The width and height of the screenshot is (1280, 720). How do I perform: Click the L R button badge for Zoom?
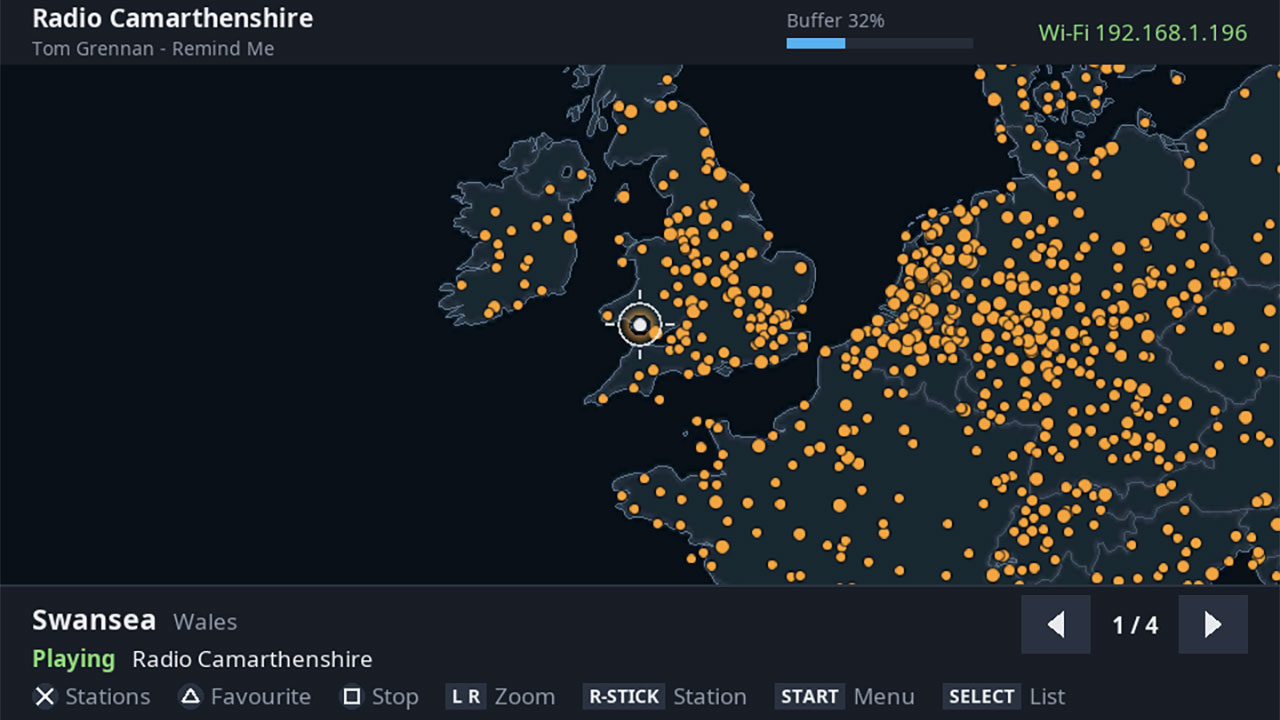coord(466,696)
